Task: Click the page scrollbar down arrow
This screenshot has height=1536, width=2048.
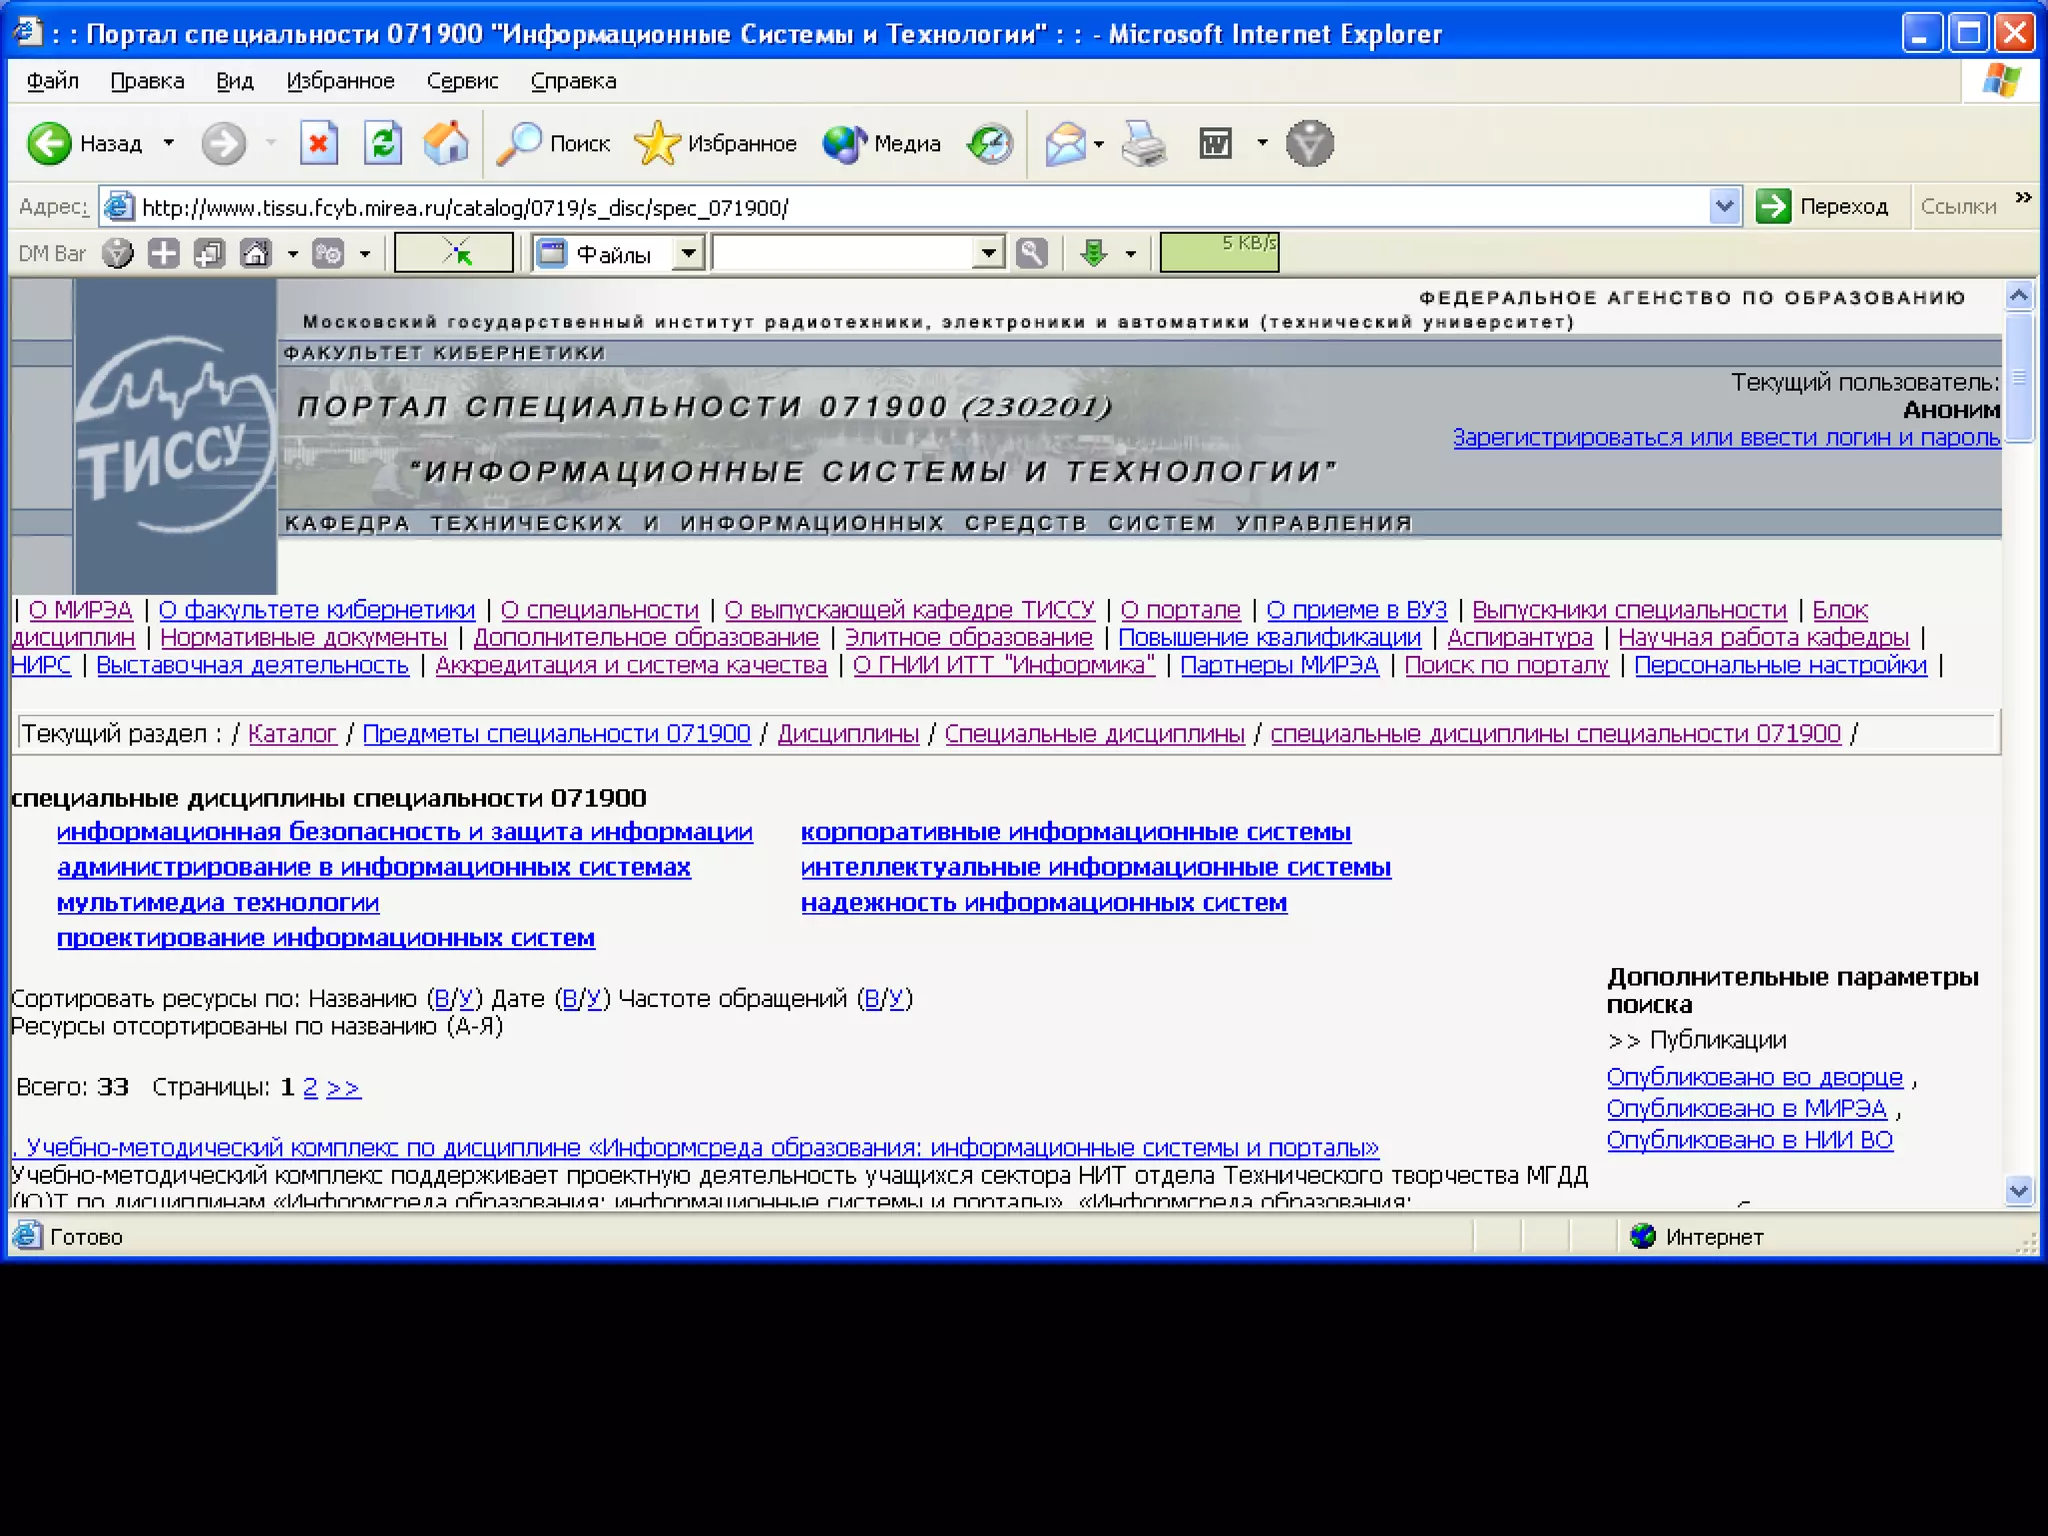Action: [2019, 1191]
